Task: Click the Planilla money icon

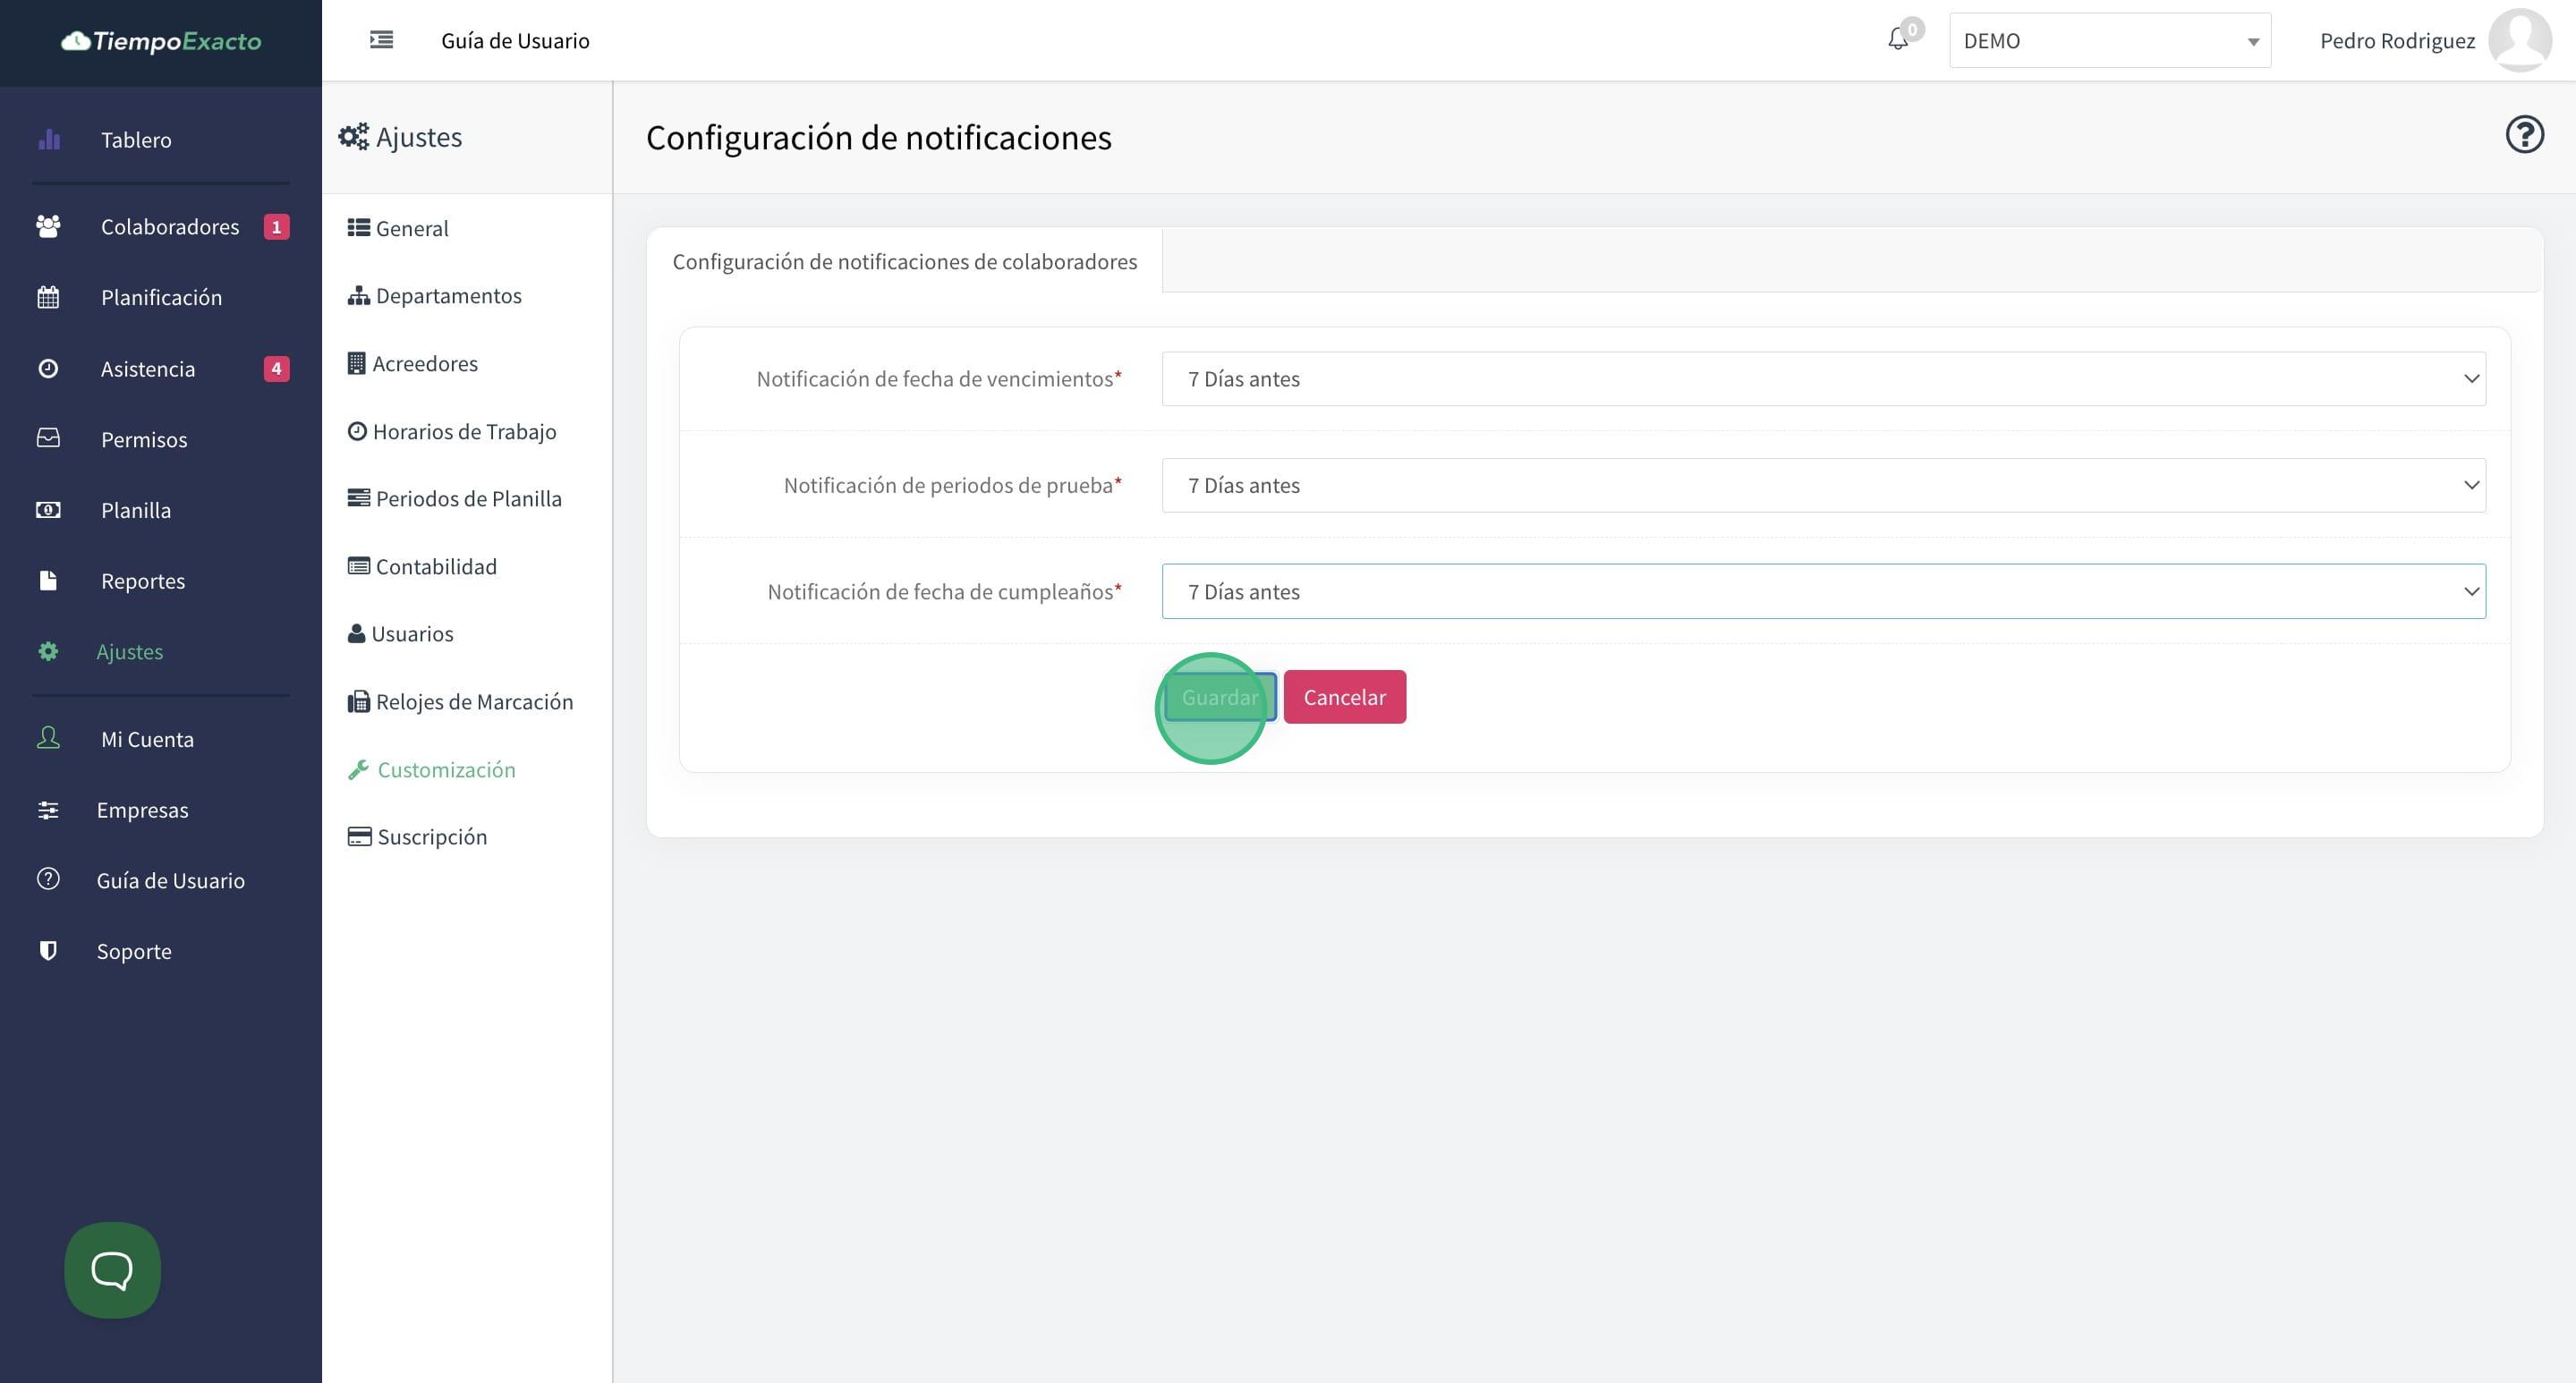Action: click(x=48, y=510)
